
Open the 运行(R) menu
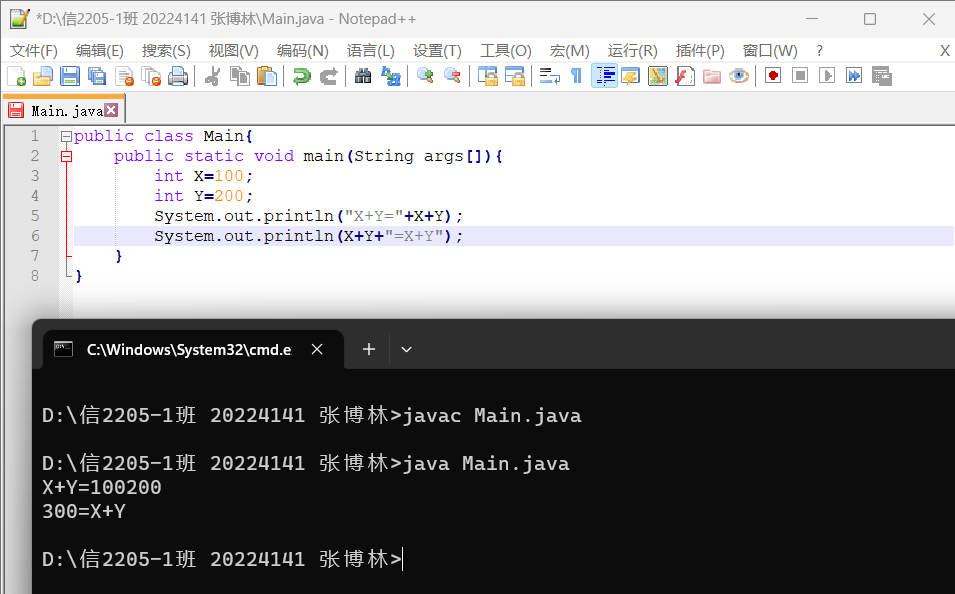tap(632, 51)
